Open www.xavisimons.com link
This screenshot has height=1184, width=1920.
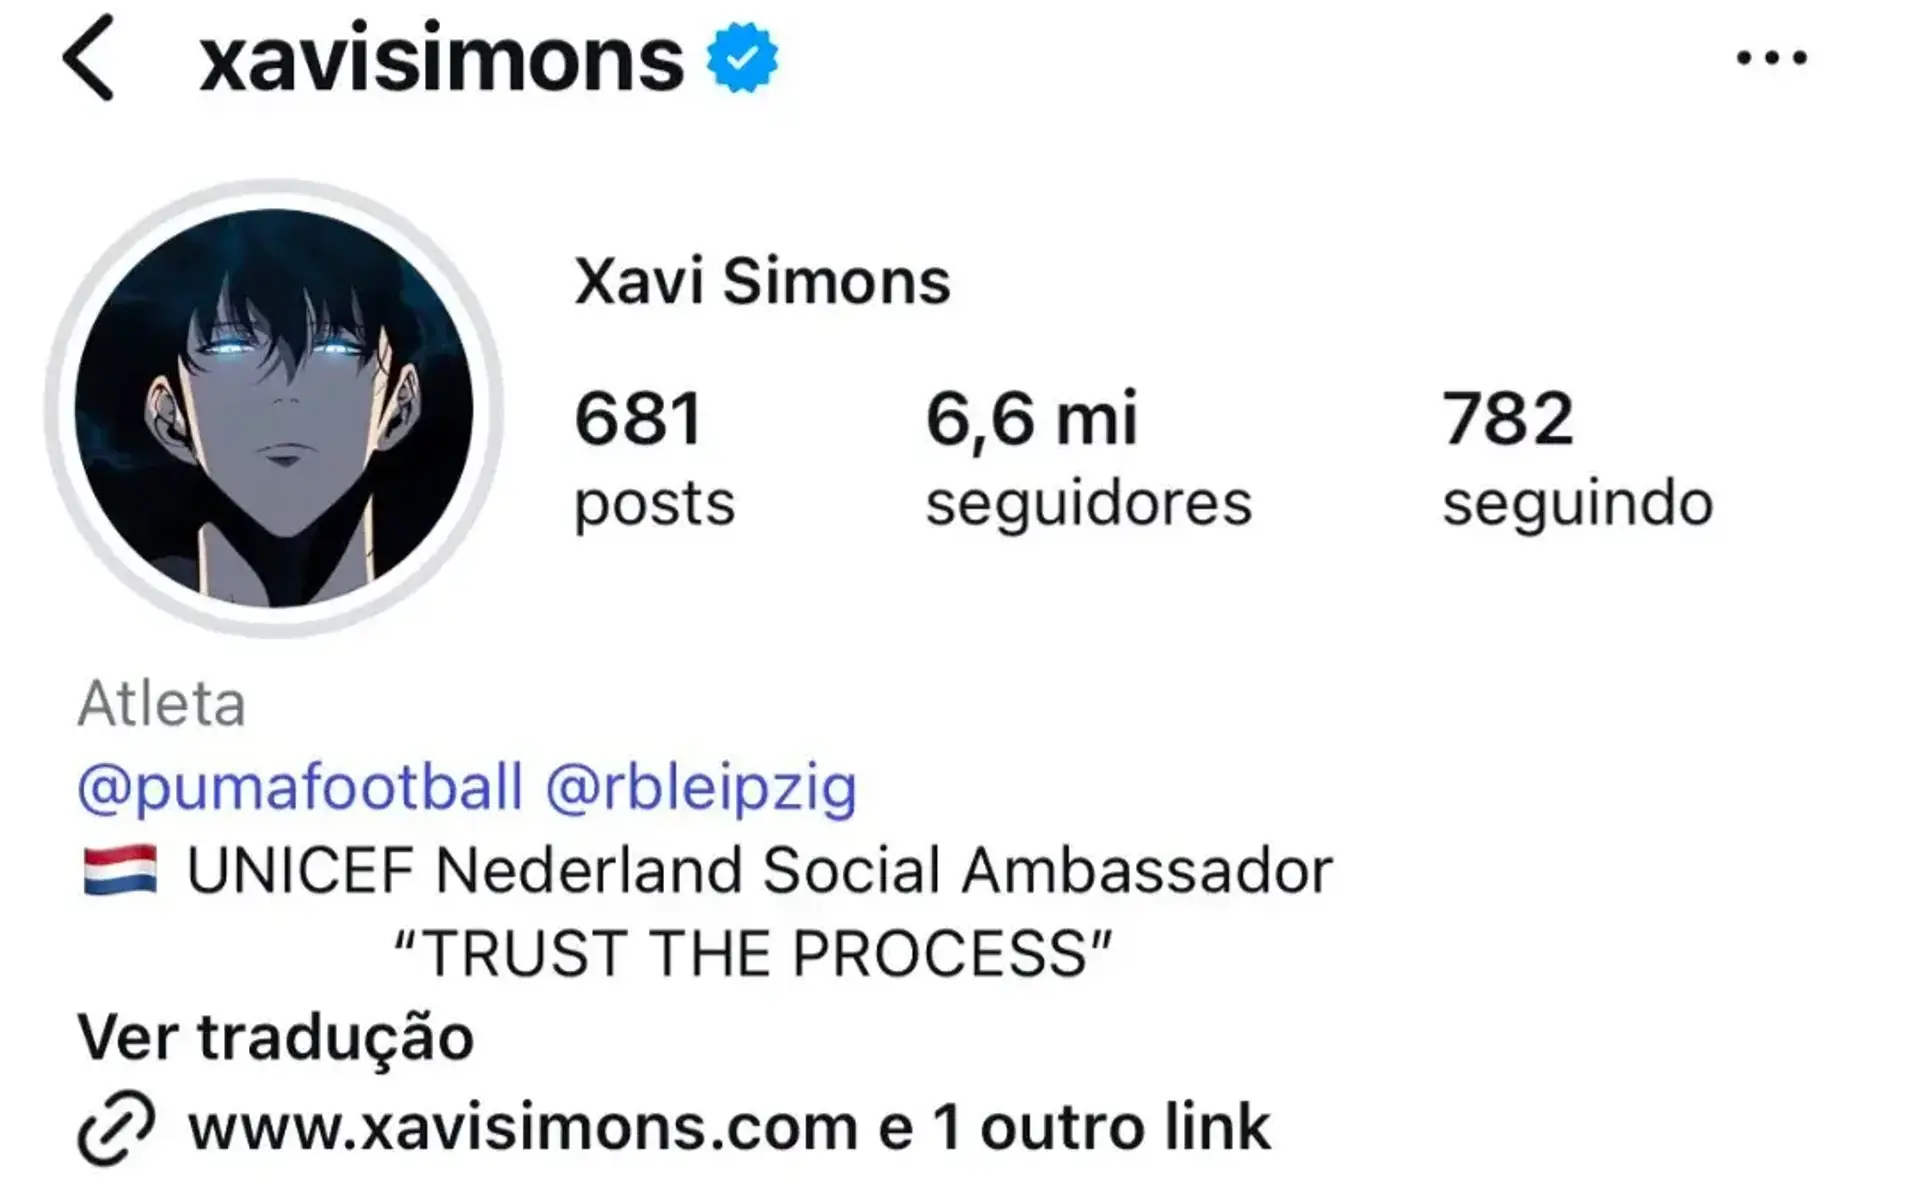click(x=523, y=1128)
